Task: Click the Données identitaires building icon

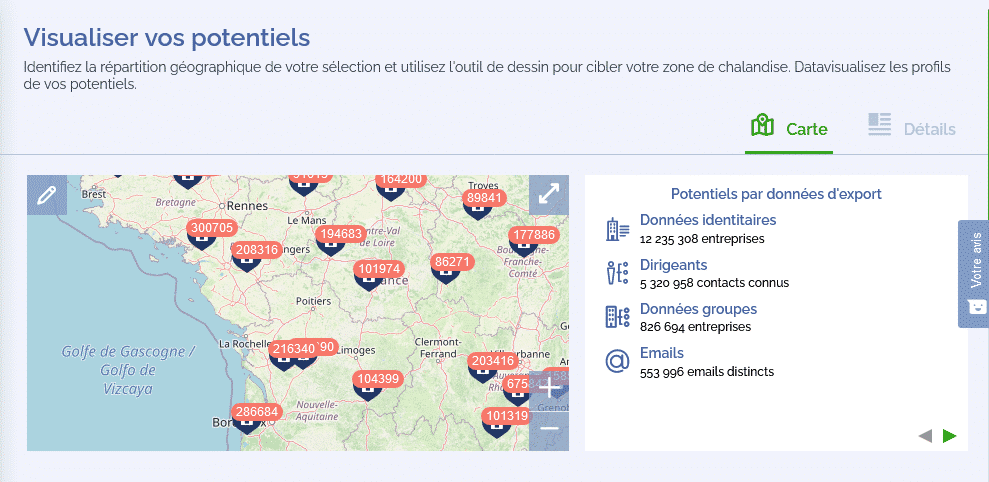Action: pos(617,229)
